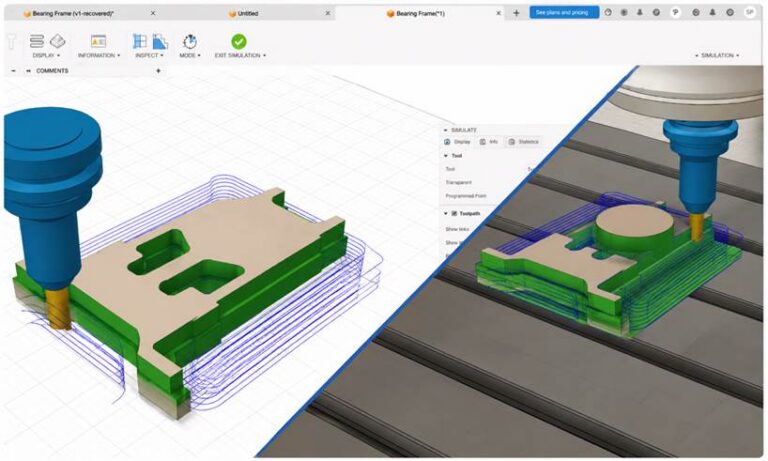Click the round boss on right viewport part
Viewport: 768px width, 461px height.
[634, 228]
